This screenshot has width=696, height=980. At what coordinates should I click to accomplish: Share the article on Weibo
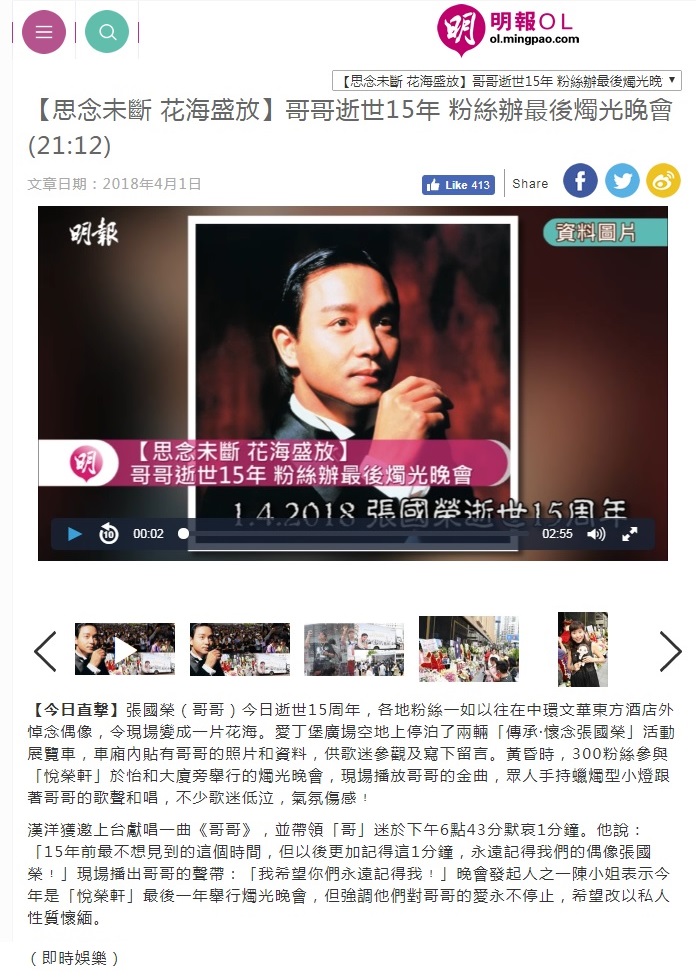[663, 181]
